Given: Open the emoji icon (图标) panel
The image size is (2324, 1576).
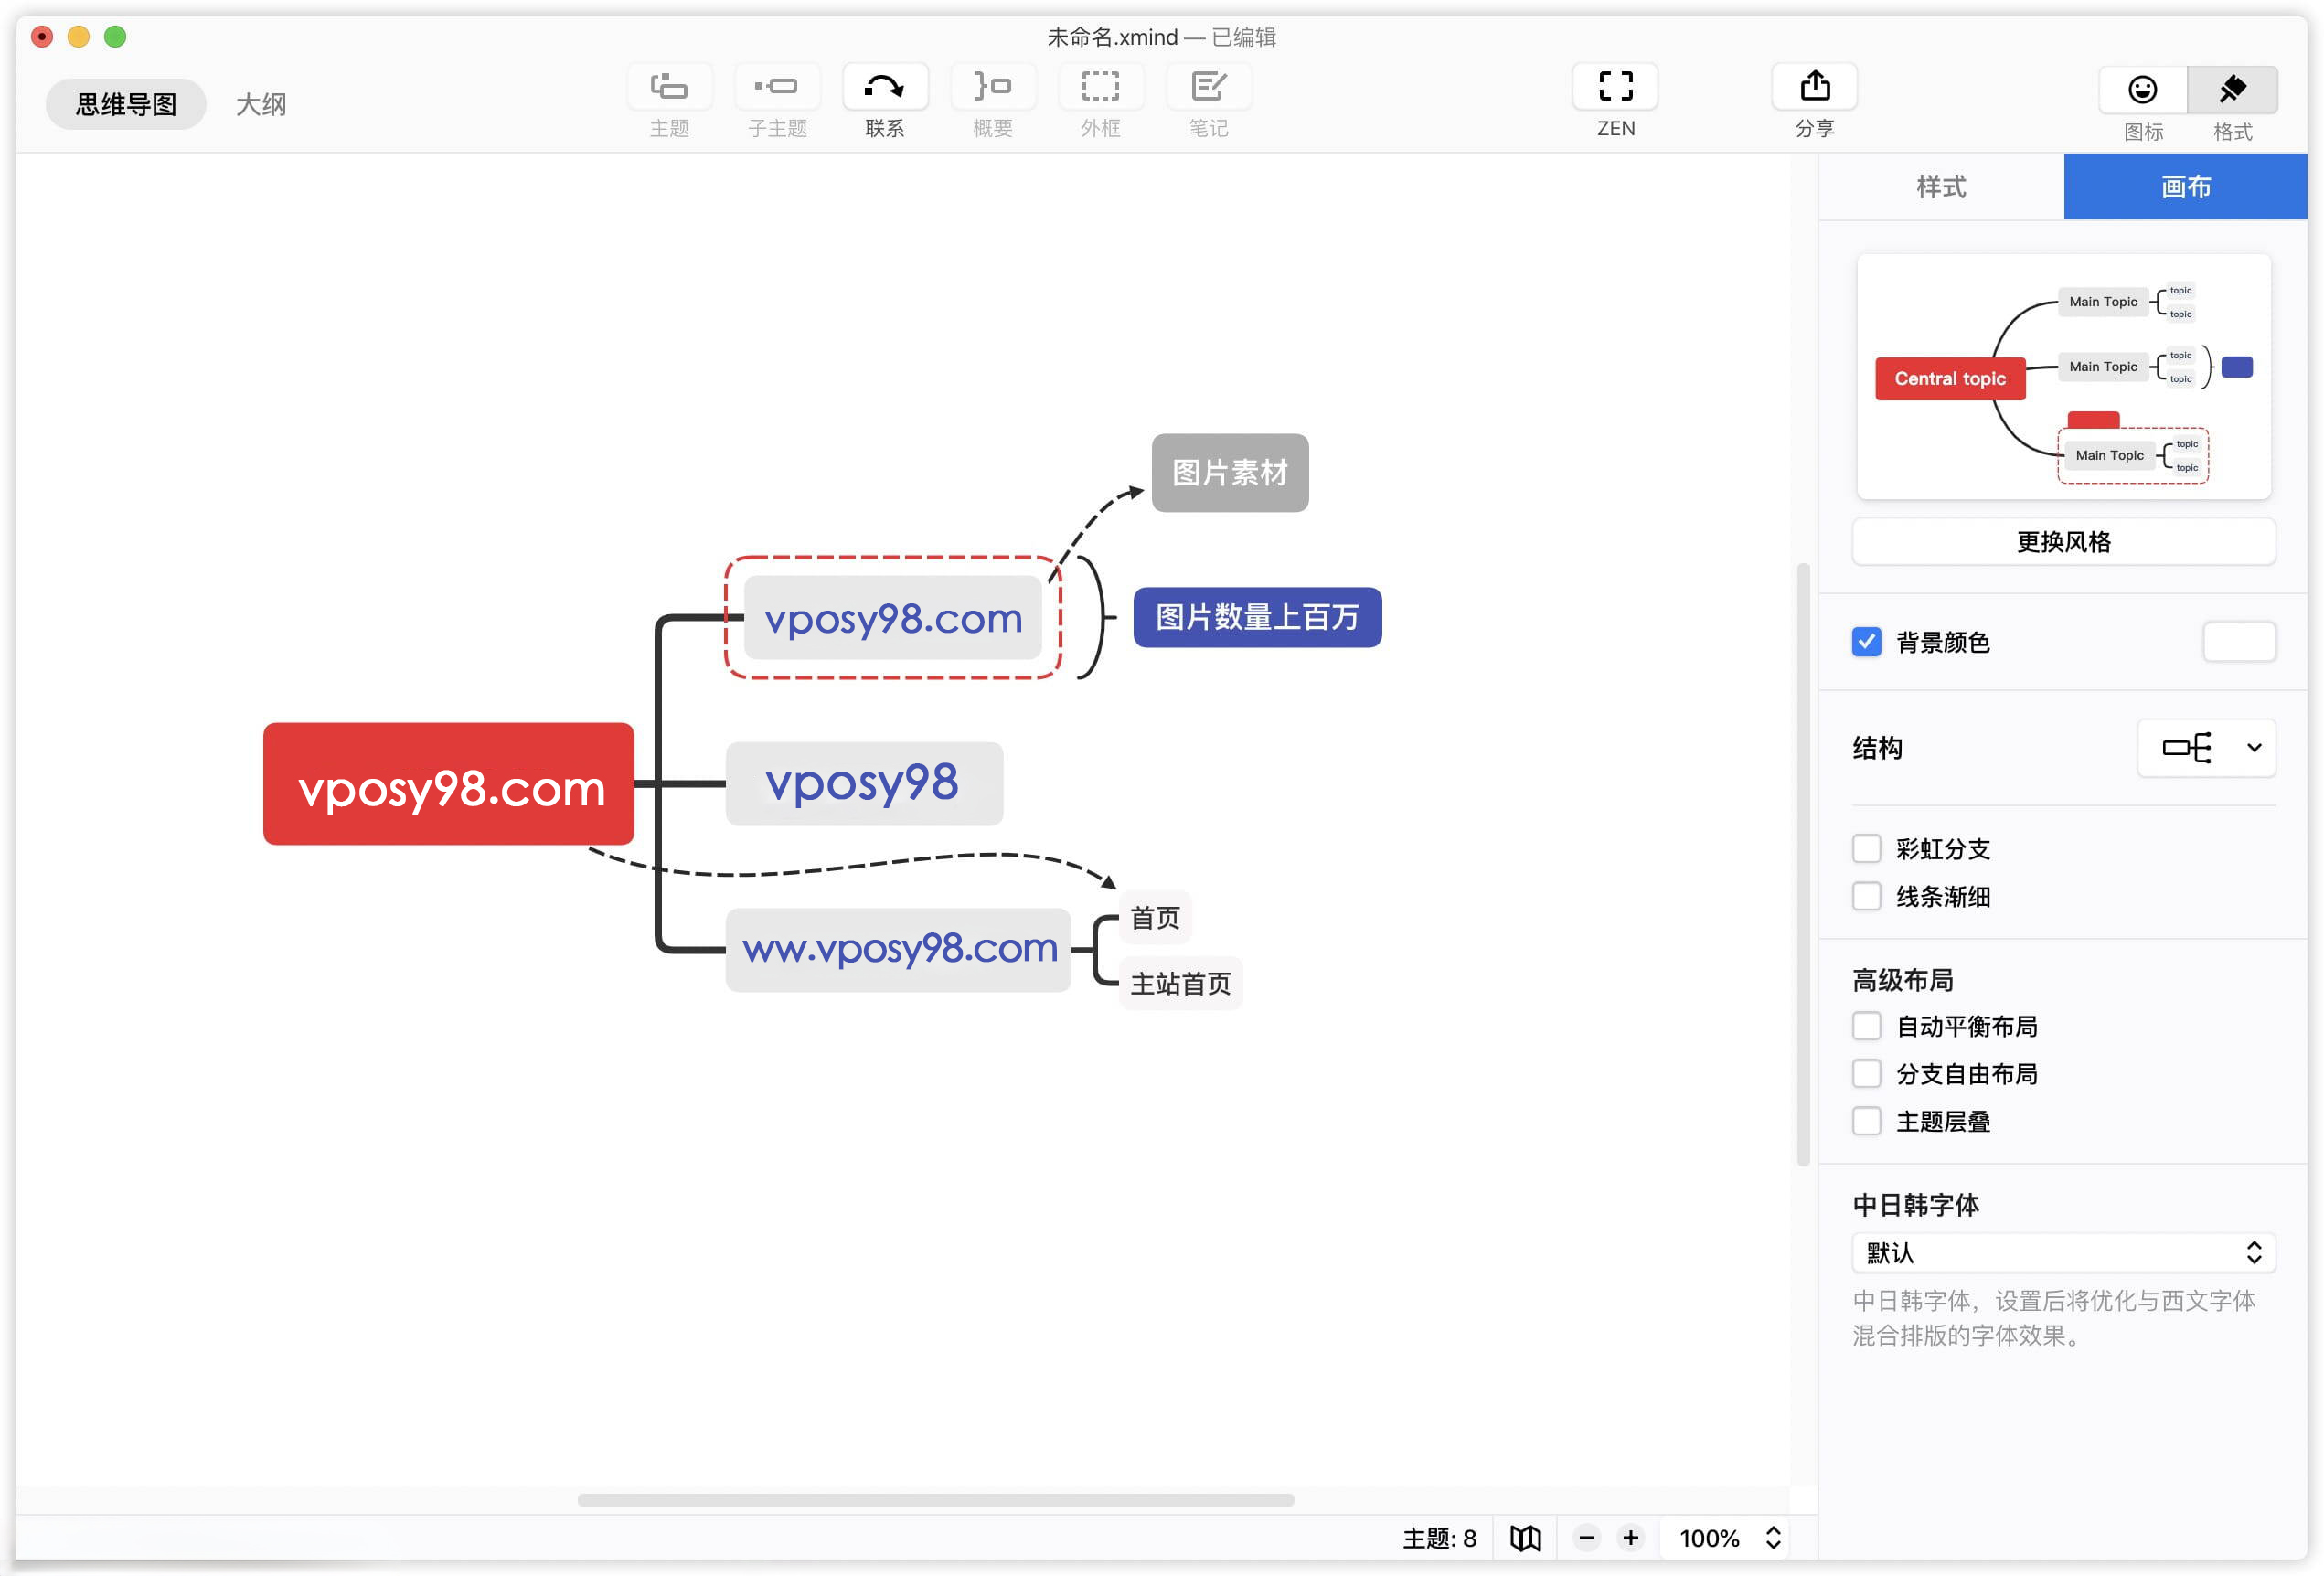Looking at the screenshot, I should coord(2142,91).
